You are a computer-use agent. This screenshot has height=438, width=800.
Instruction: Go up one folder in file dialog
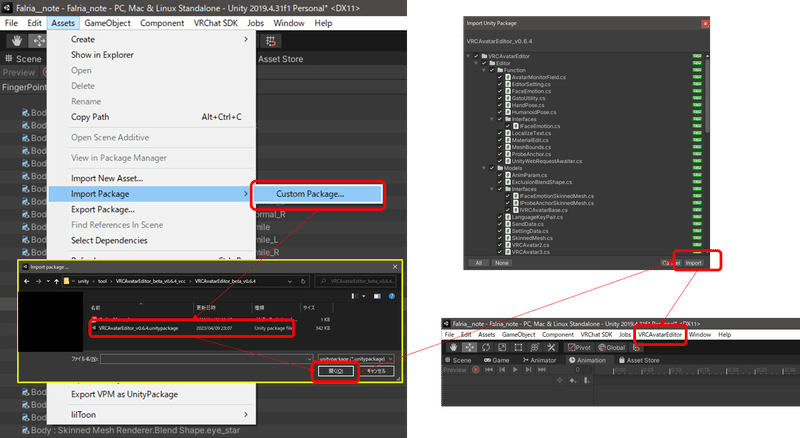click(x=56, y=281)
